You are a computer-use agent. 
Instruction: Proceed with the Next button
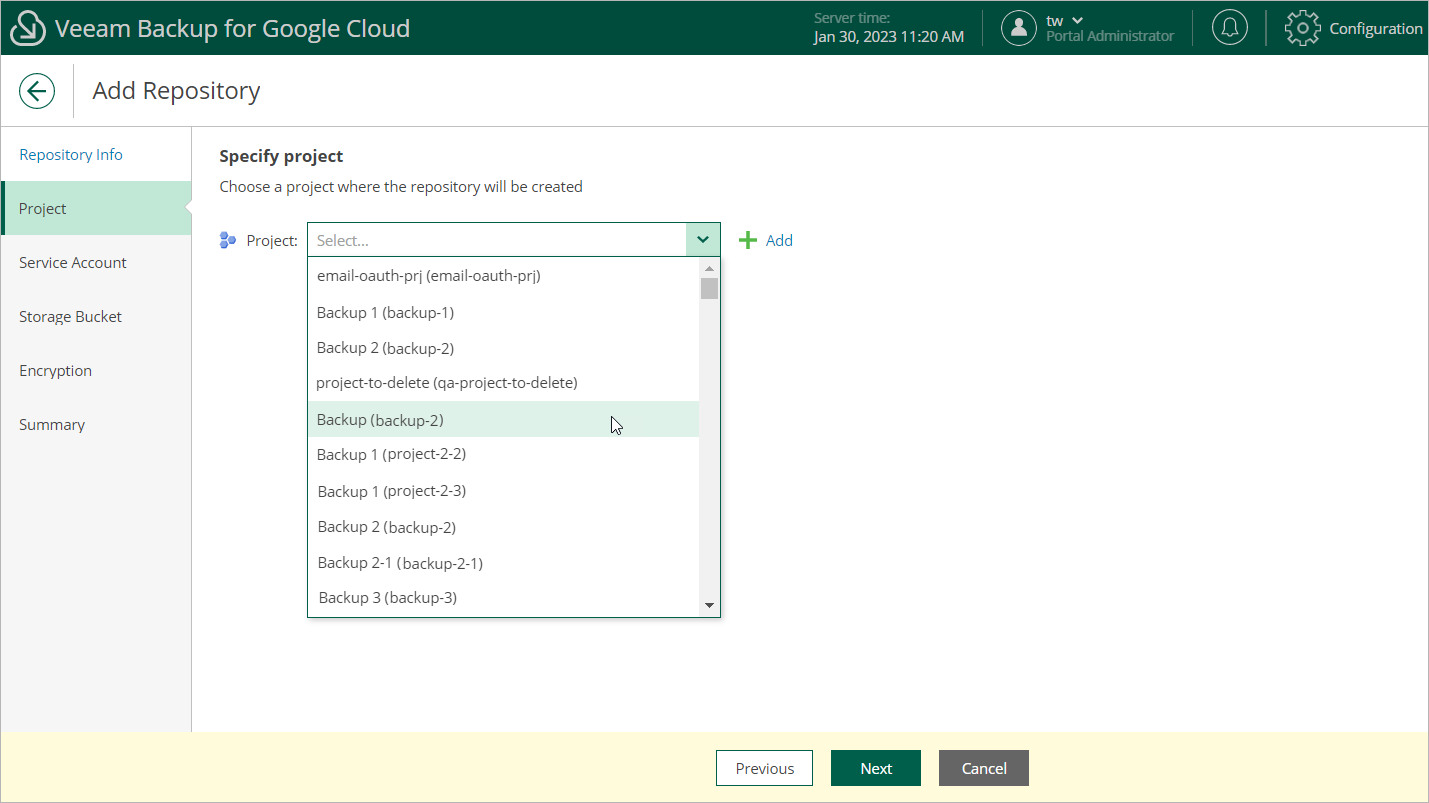tap(876, 768)
